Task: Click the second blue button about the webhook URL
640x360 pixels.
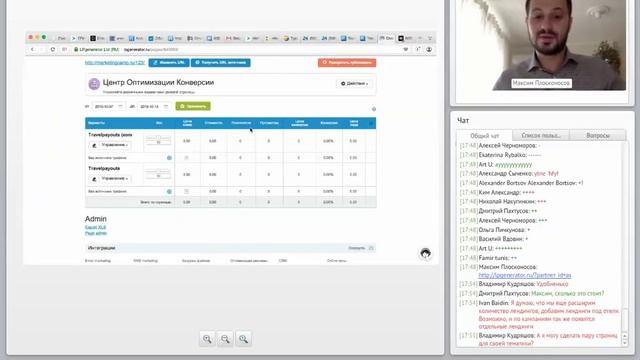Action: 221,62
